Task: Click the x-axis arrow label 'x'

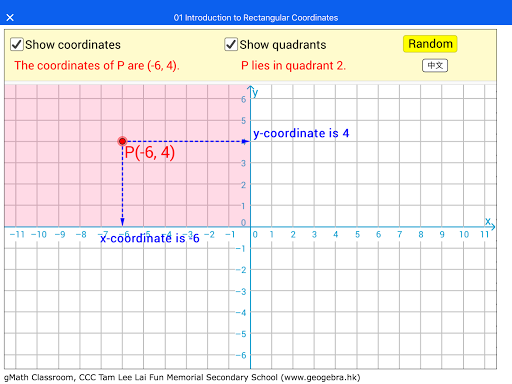Action: pos(488,221)
